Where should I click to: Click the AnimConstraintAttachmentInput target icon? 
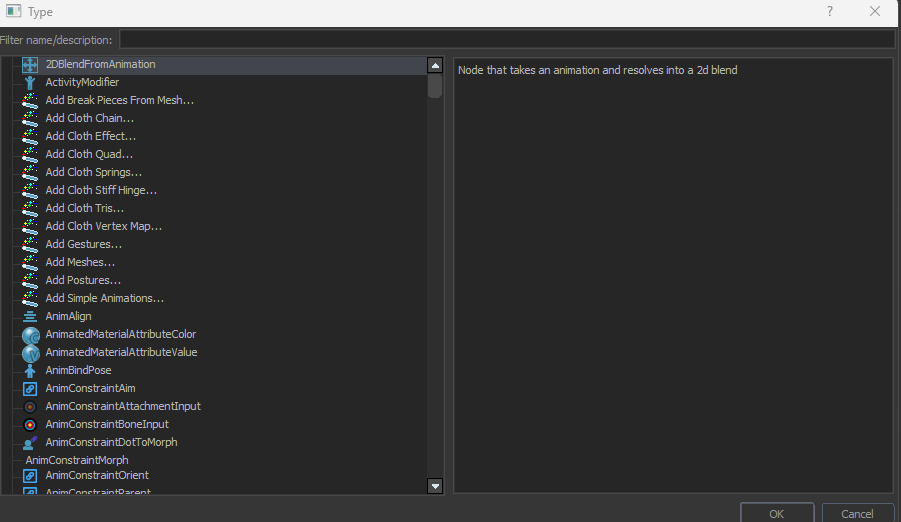(30, 406)
